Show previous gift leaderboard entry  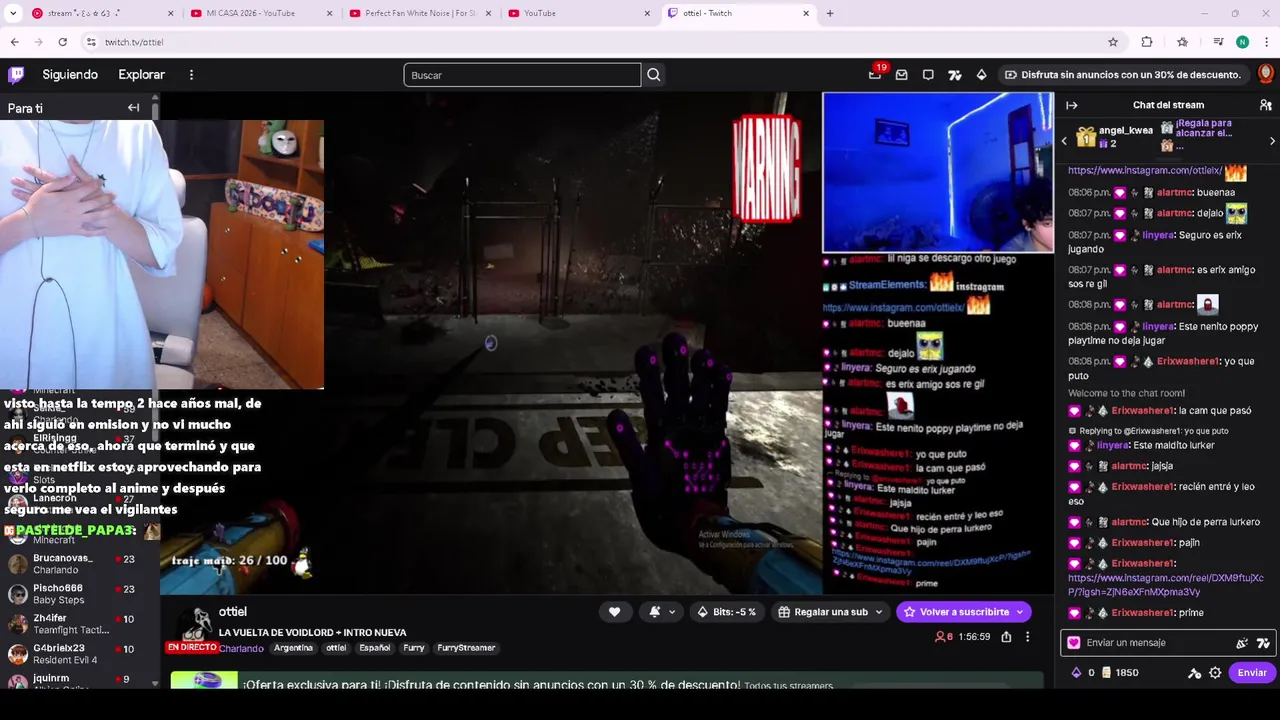(x=1065, y=141)
